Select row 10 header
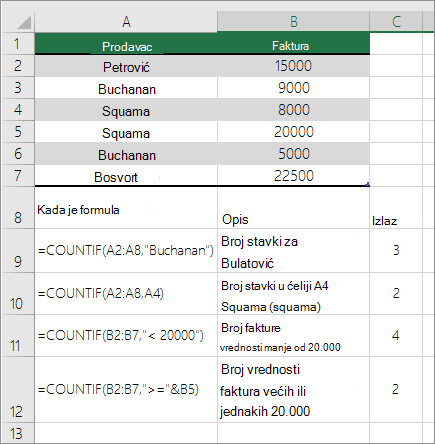The height and width of the screenshot is (444, 435). tap(18, 294)
